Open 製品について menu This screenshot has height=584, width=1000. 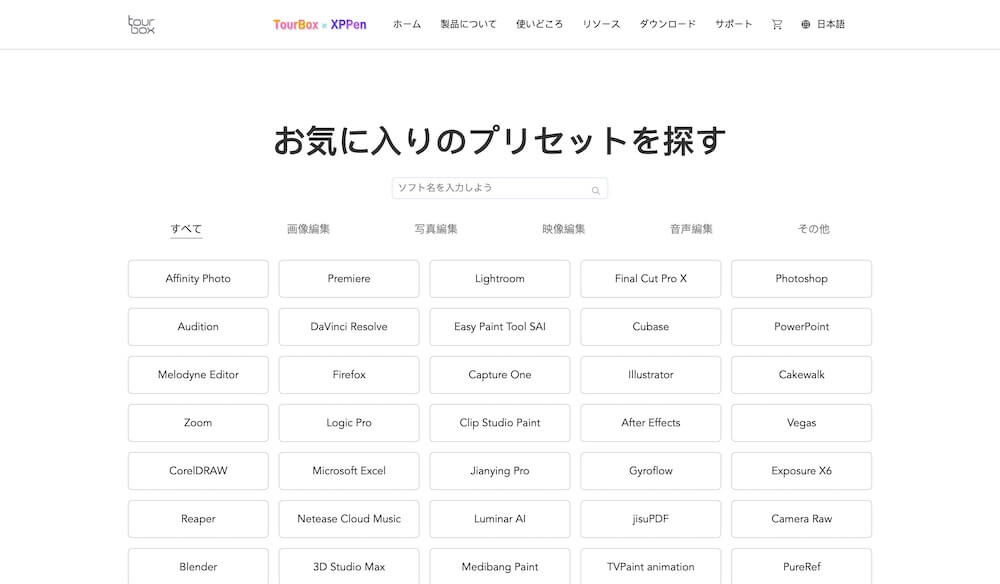coord(468,24)
